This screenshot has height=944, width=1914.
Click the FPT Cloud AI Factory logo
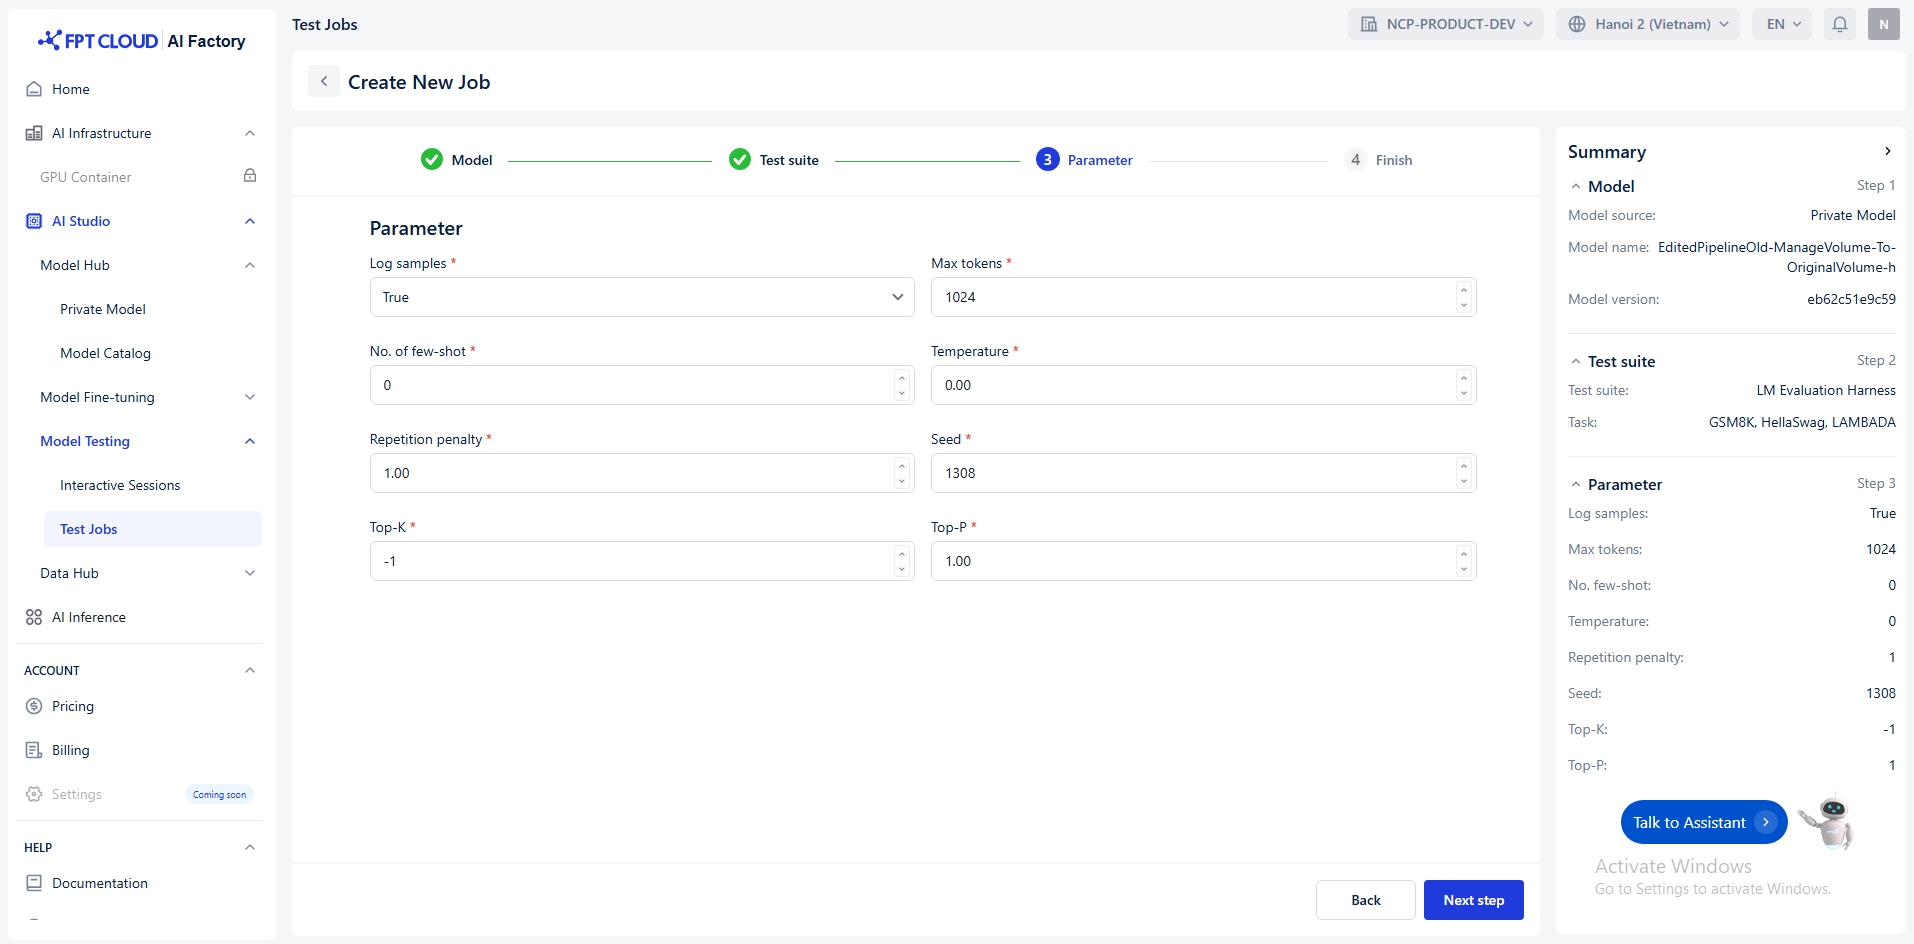click(x=141, y=41)
